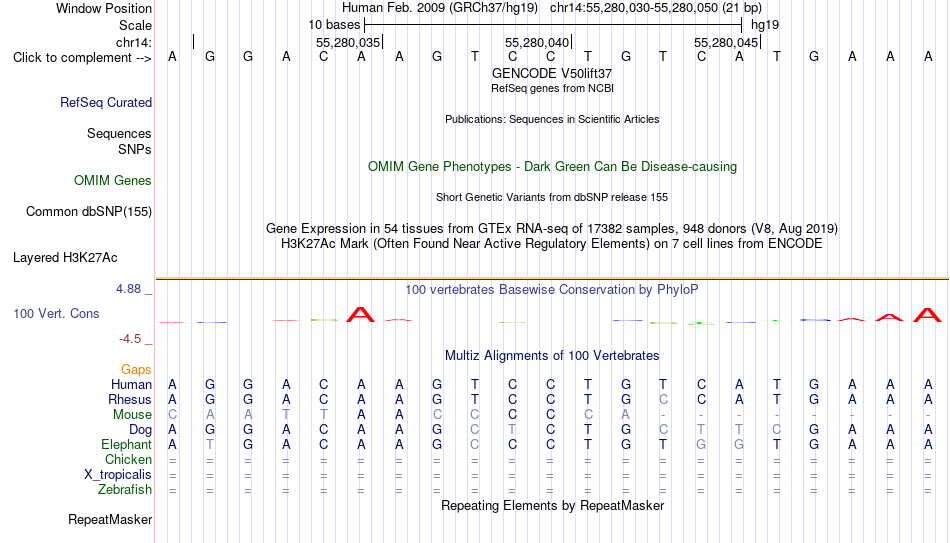Click the Layered H3K27Ac track label
This screenshot has height=543, width=950.
pyautogui.click(x=65, y=258)
